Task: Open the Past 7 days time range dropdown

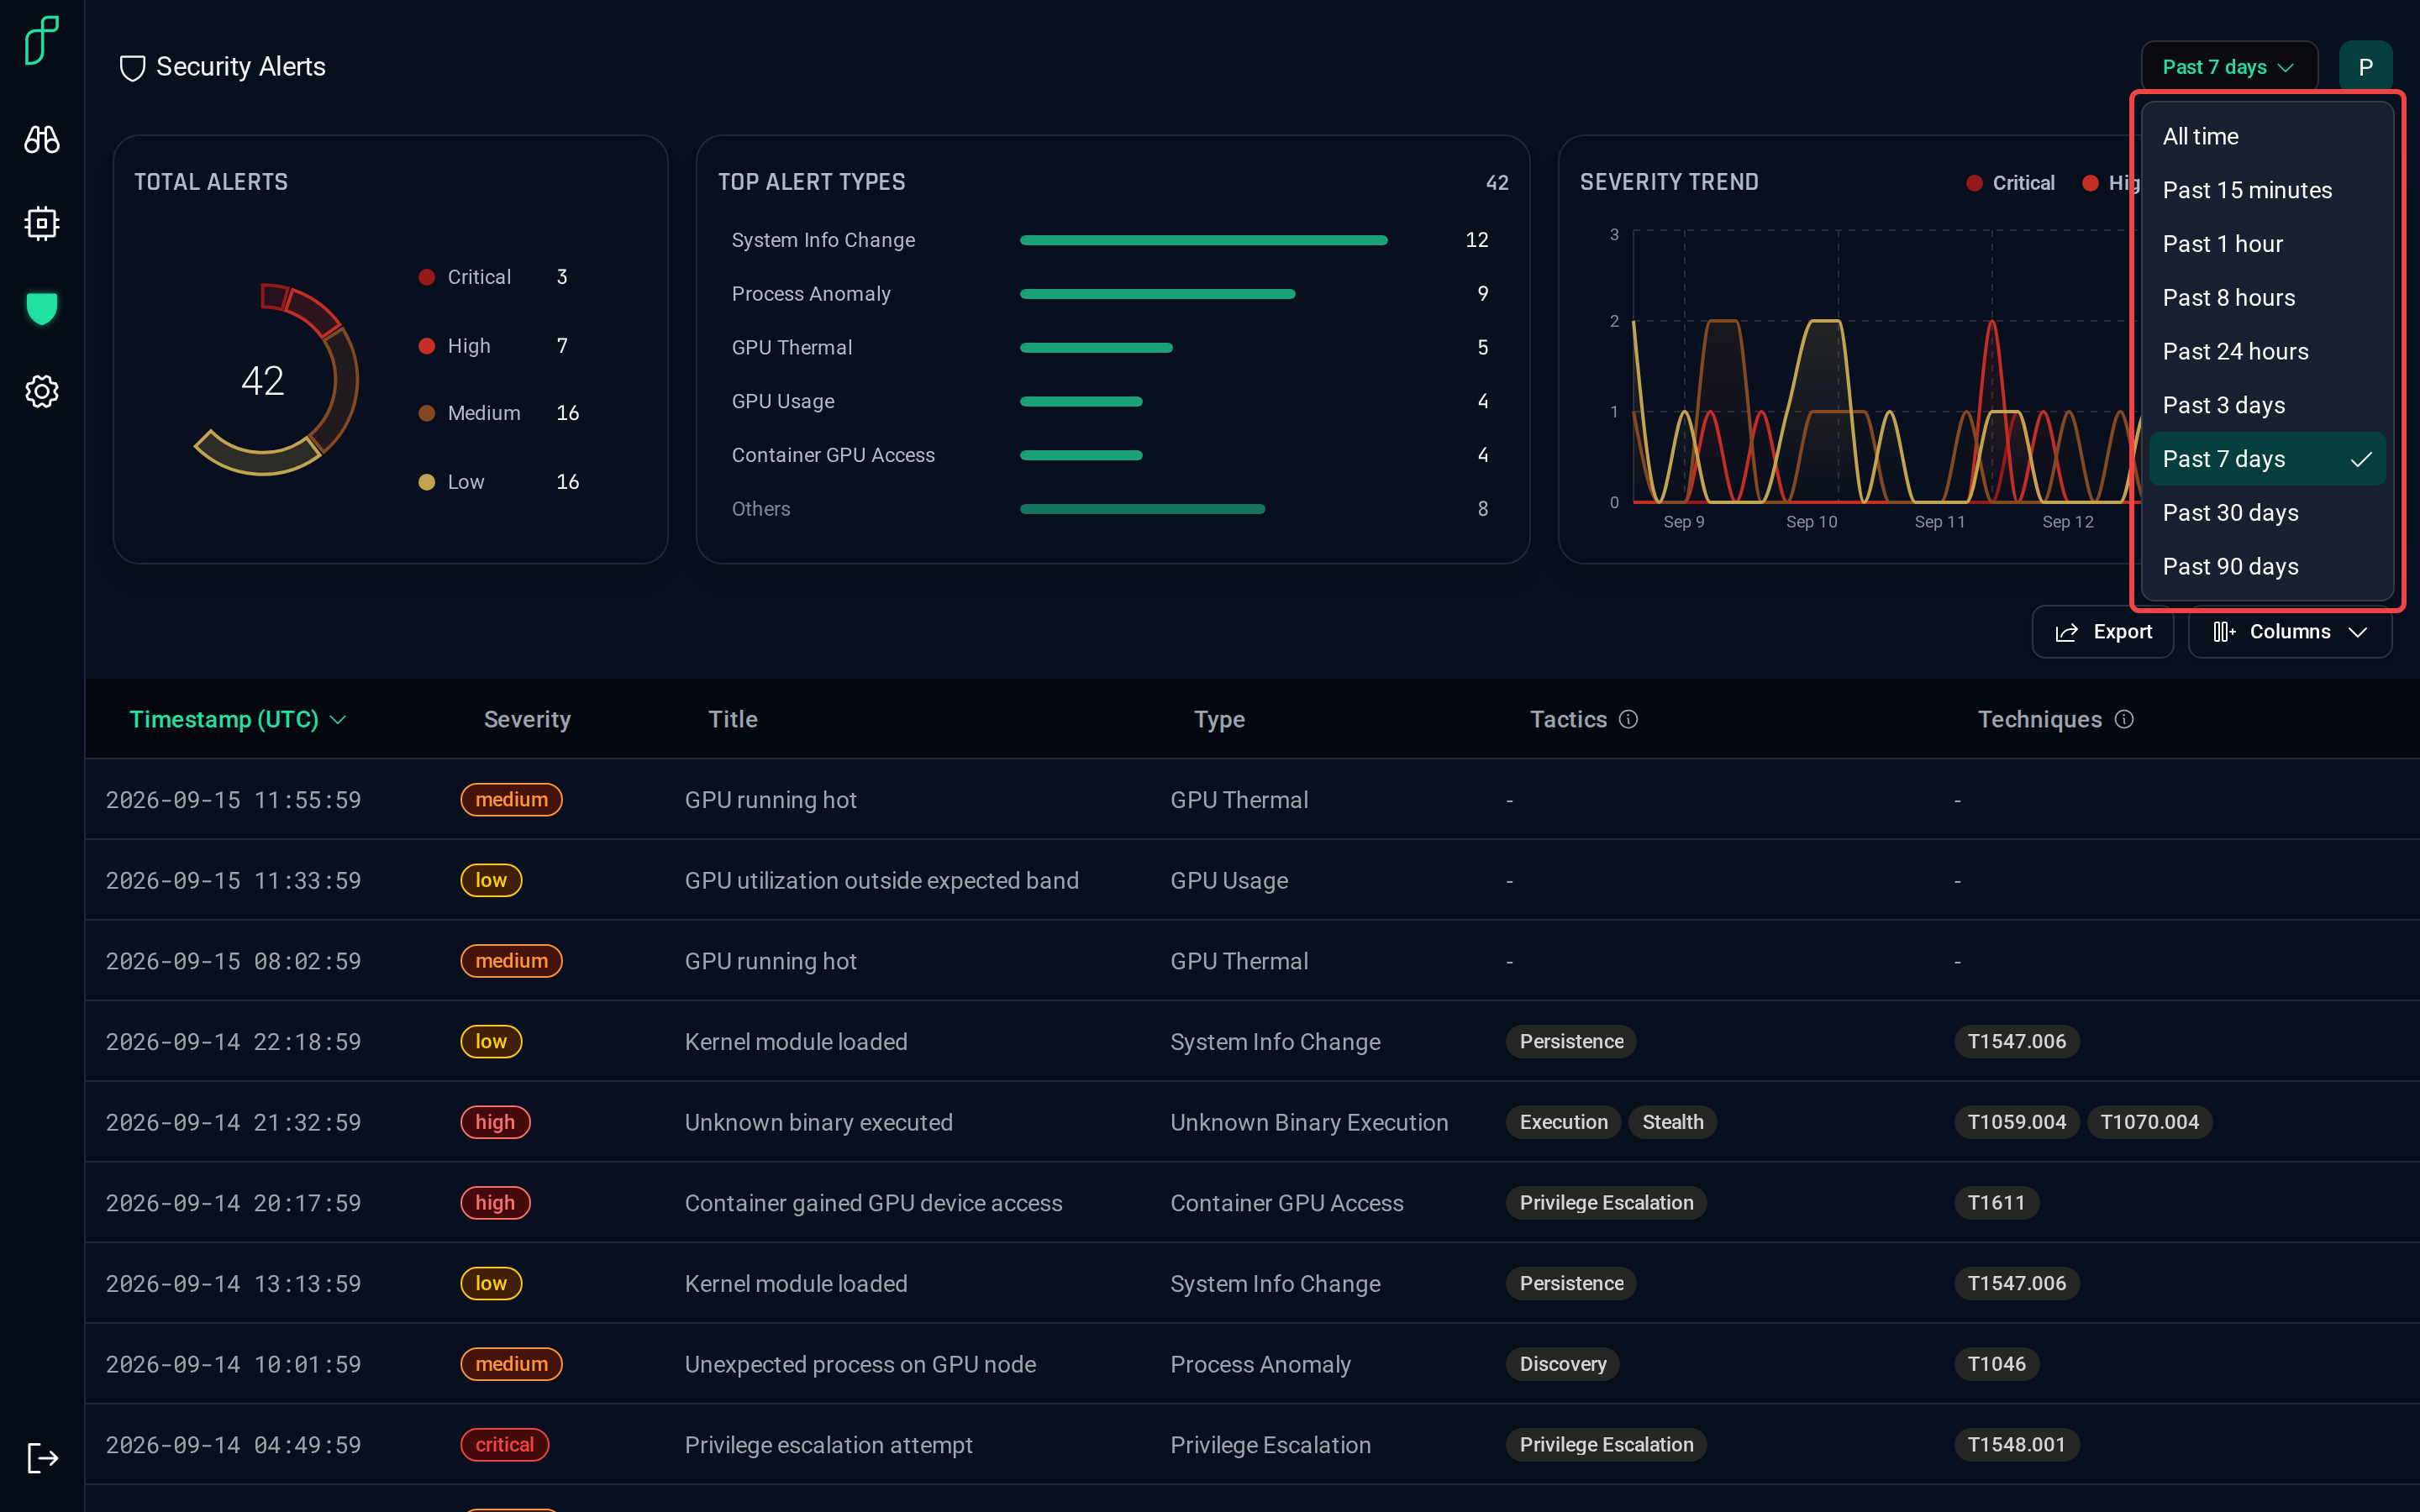Action: 2228,67
